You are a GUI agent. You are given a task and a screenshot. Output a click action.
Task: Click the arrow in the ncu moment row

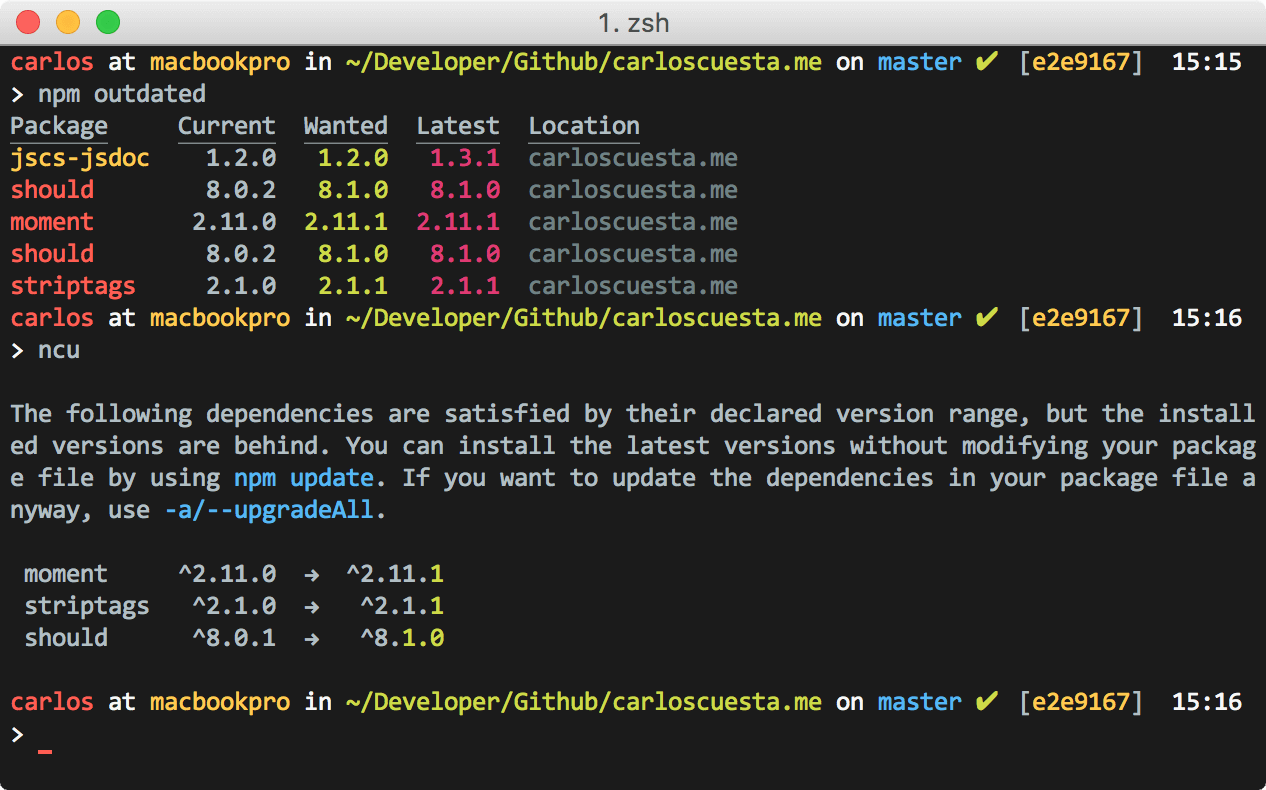311,575
